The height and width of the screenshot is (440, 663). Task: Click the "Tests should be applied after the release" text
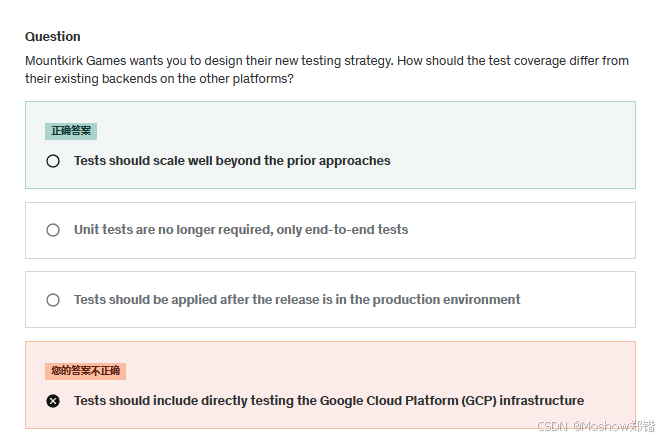(297, 300)
